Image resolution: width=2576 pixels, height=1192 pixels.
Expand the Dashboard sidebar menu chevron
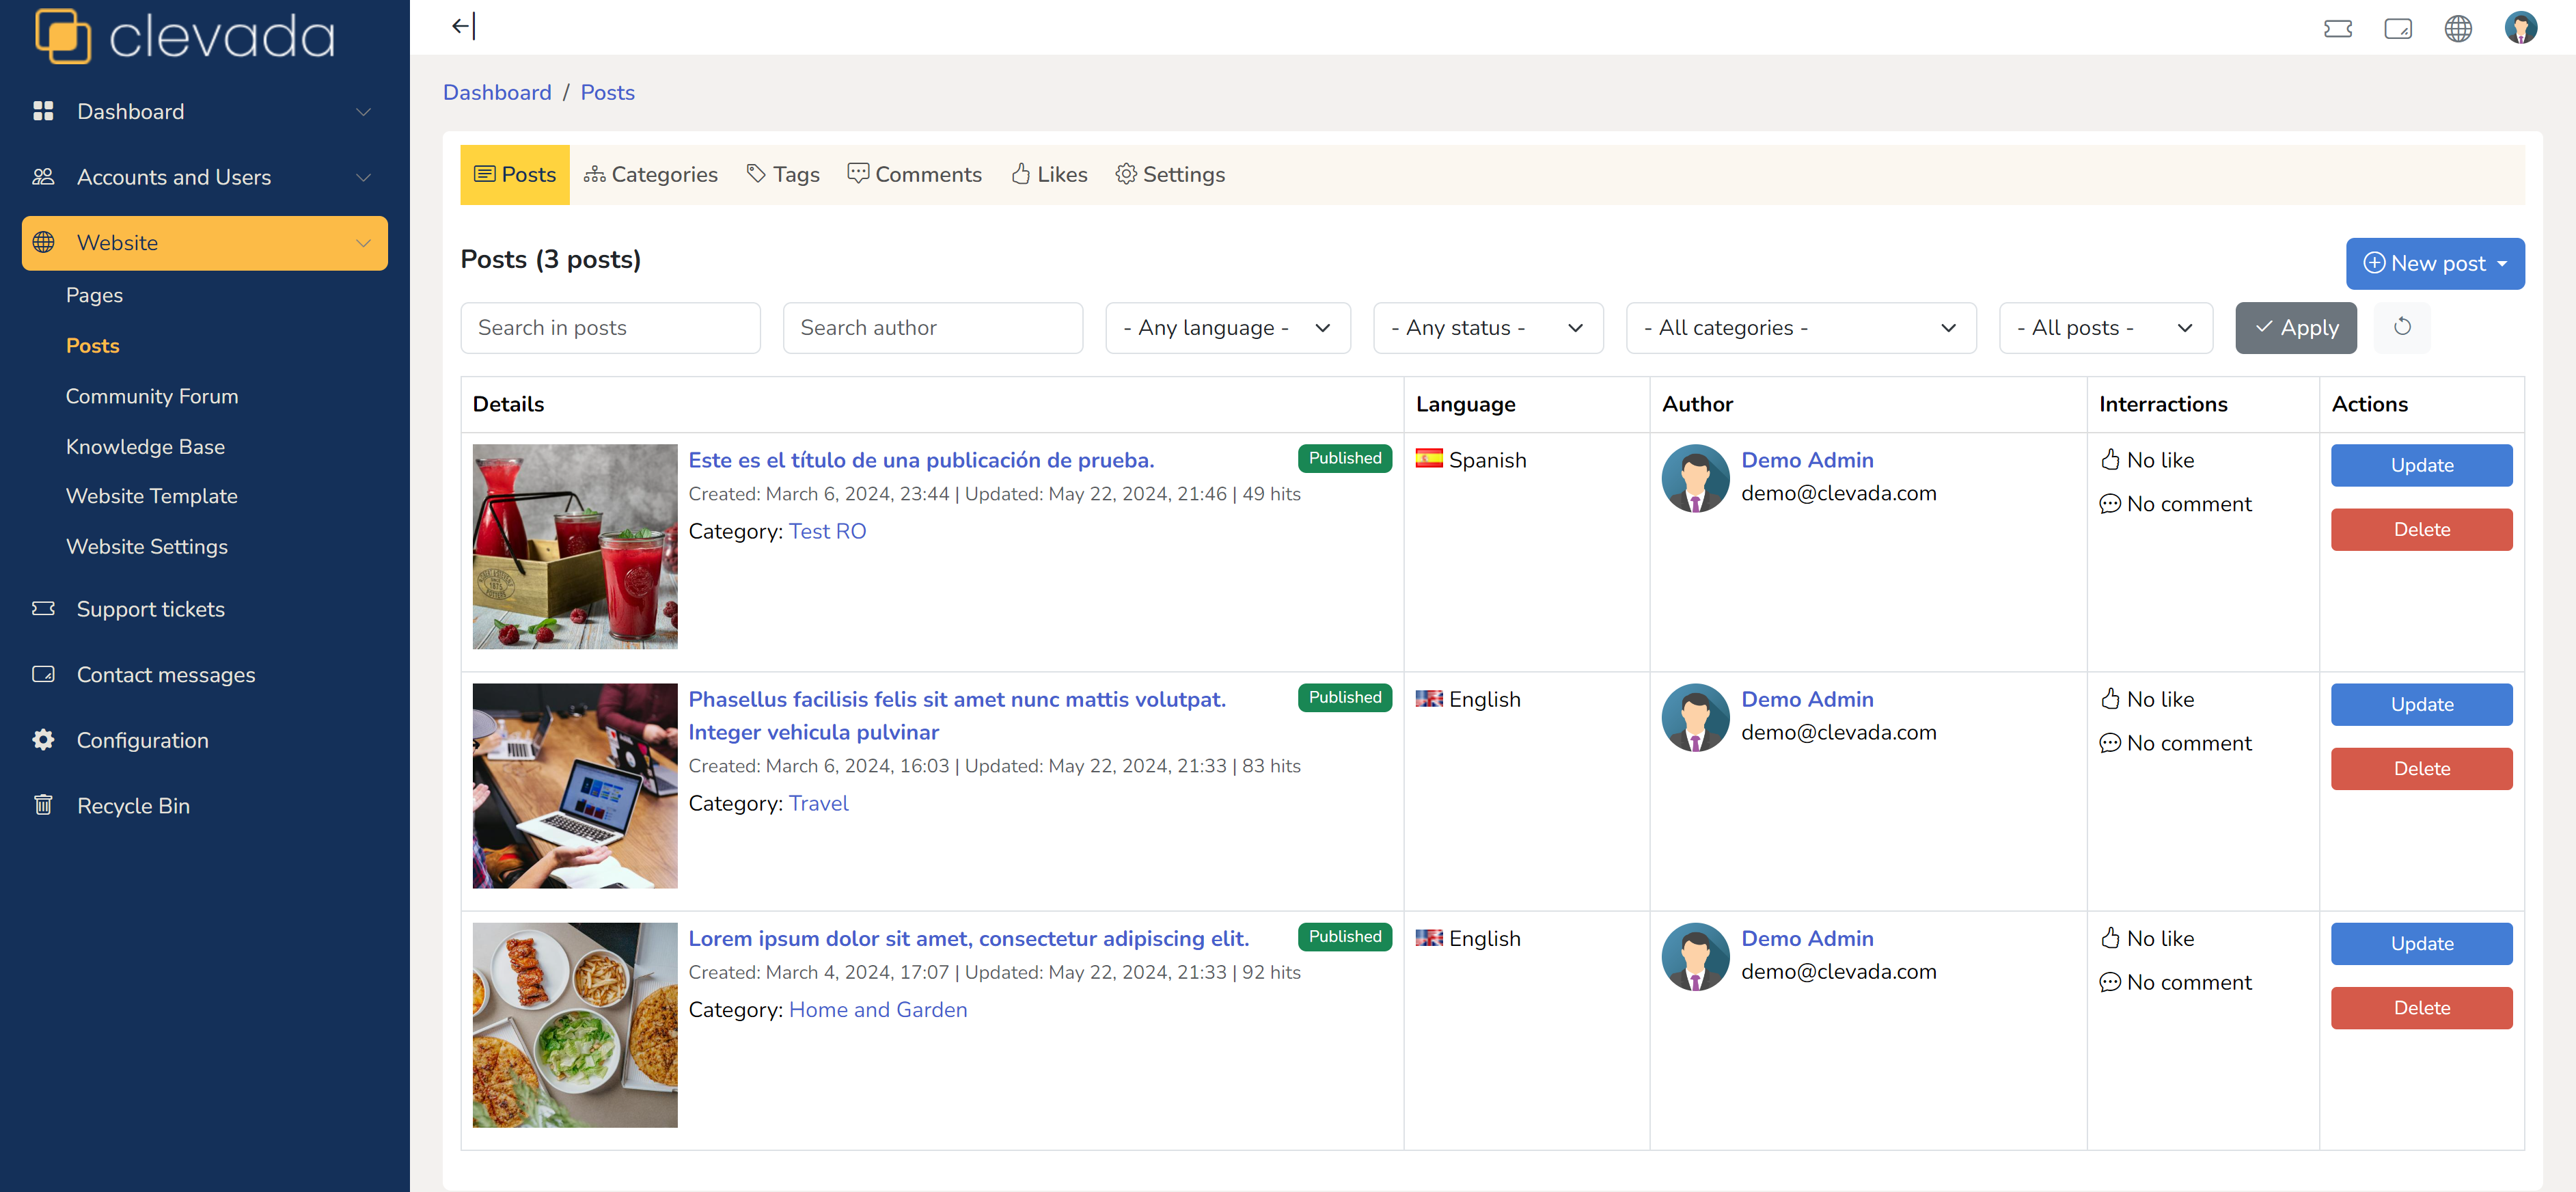tap(364, 112)
